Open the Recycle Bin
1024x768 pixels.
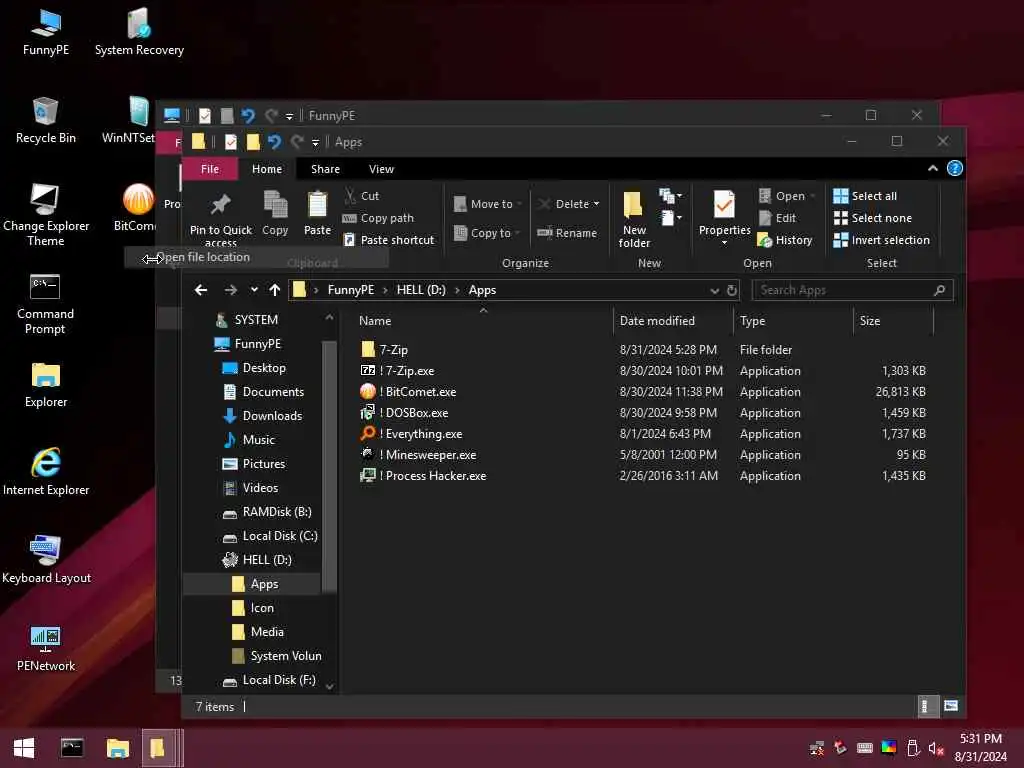coord(46,119)
